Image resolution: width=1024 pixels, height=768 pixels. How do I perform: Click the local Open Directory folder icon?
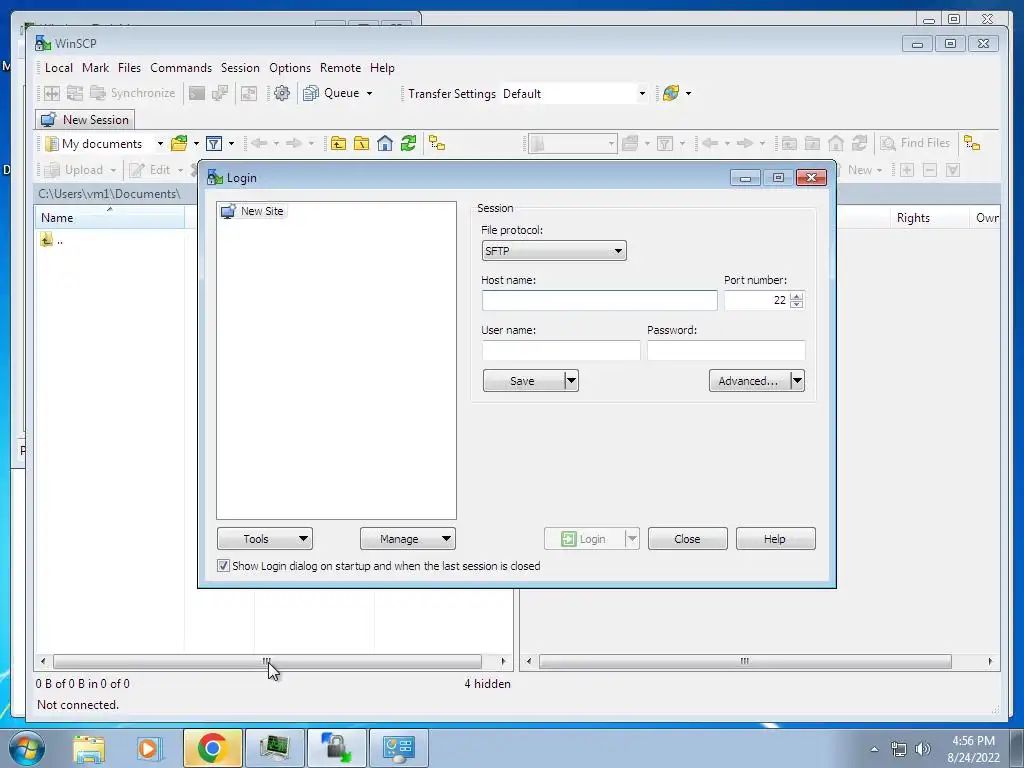(179, 144)
